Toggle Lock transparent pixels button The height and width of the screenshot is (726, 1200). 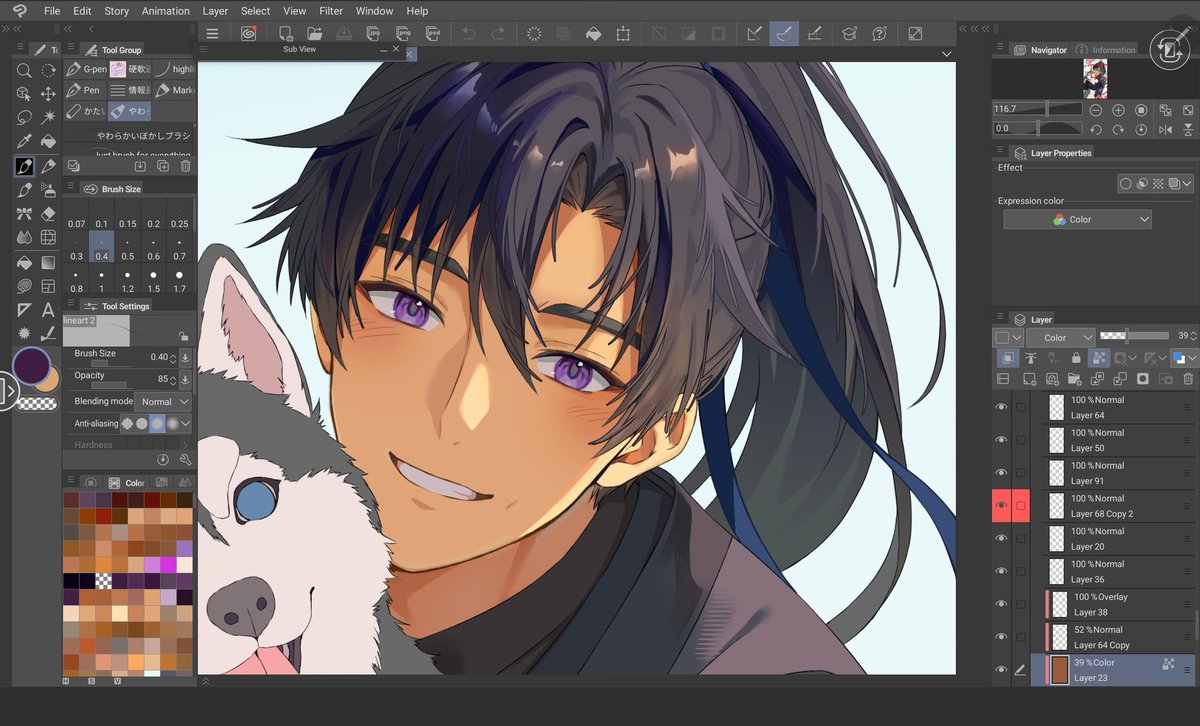(1097, 358)
